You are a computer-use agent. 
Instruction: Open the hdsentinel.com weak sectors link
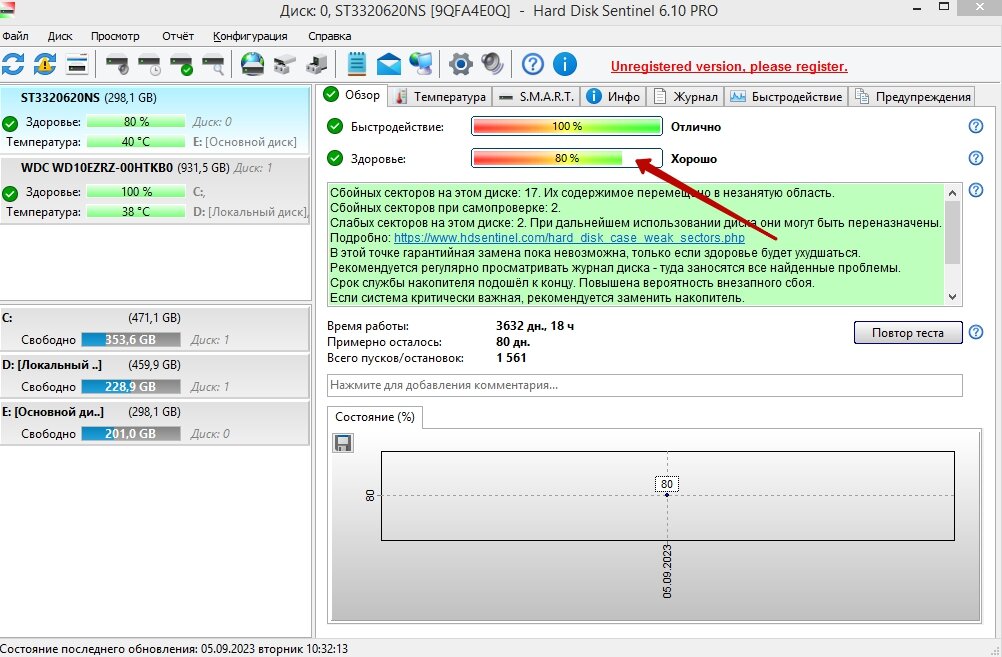point(569,238)
